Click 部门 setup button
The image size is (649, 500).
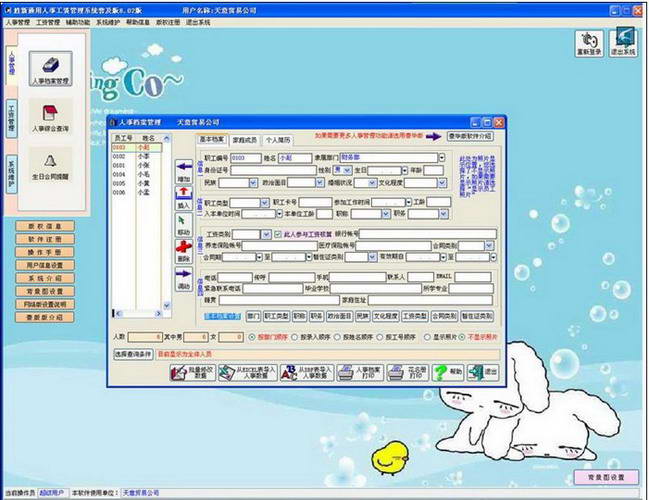(253, 316)
